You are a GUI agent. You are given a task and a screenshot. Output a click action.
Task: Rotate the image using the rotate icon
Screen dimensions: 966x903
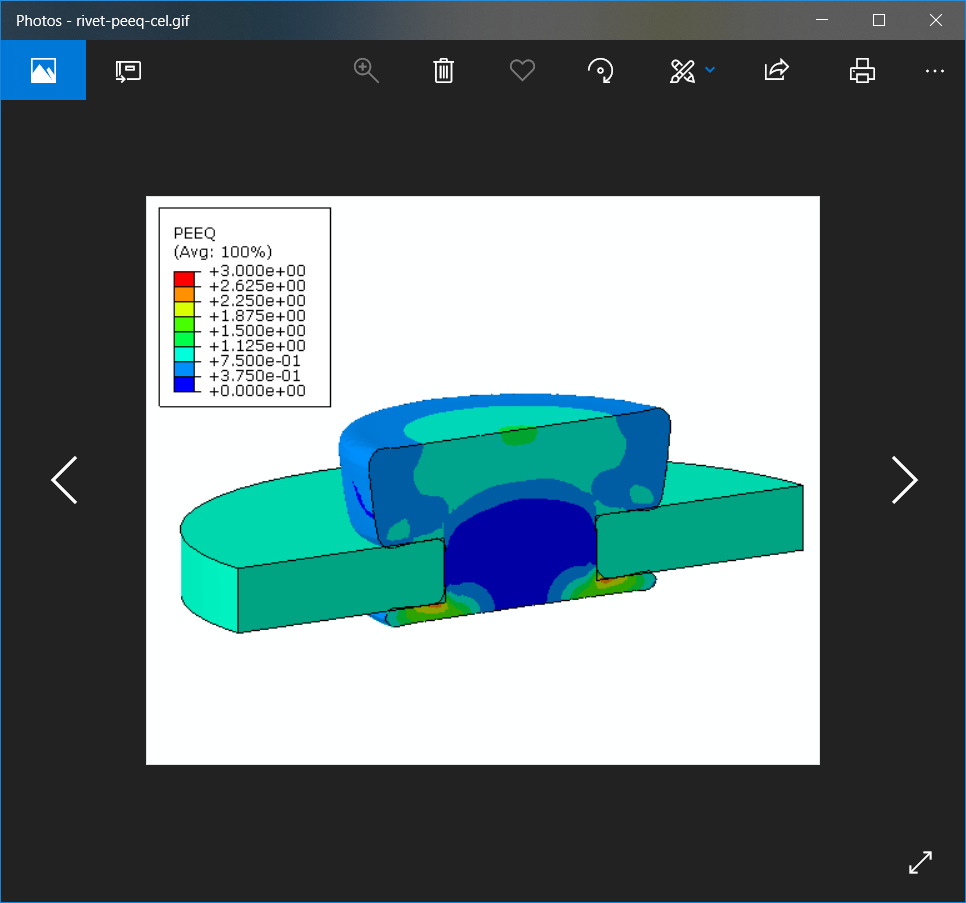coord(601,70)
